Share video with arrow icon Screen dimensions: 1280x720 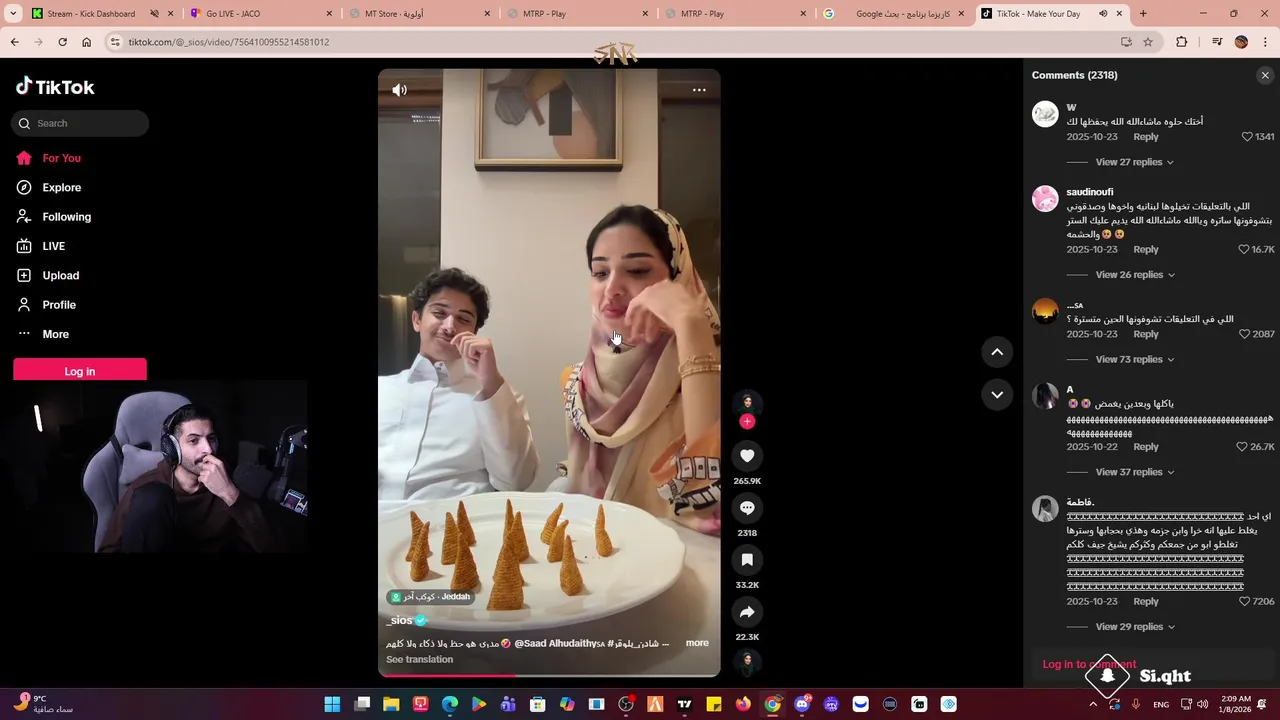[747, 612]
